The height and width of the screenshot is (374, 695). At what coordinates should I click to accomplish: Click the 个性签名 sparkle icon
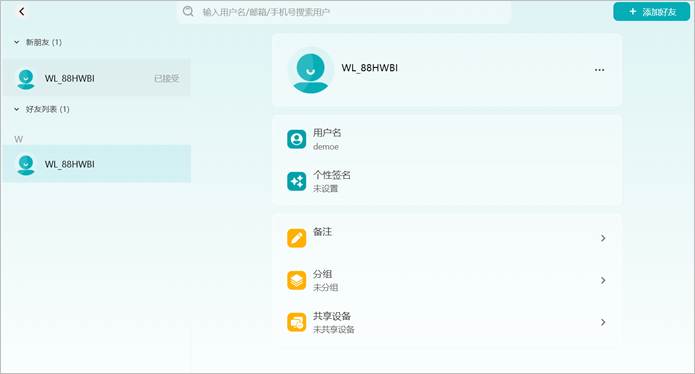pos(297,181)
